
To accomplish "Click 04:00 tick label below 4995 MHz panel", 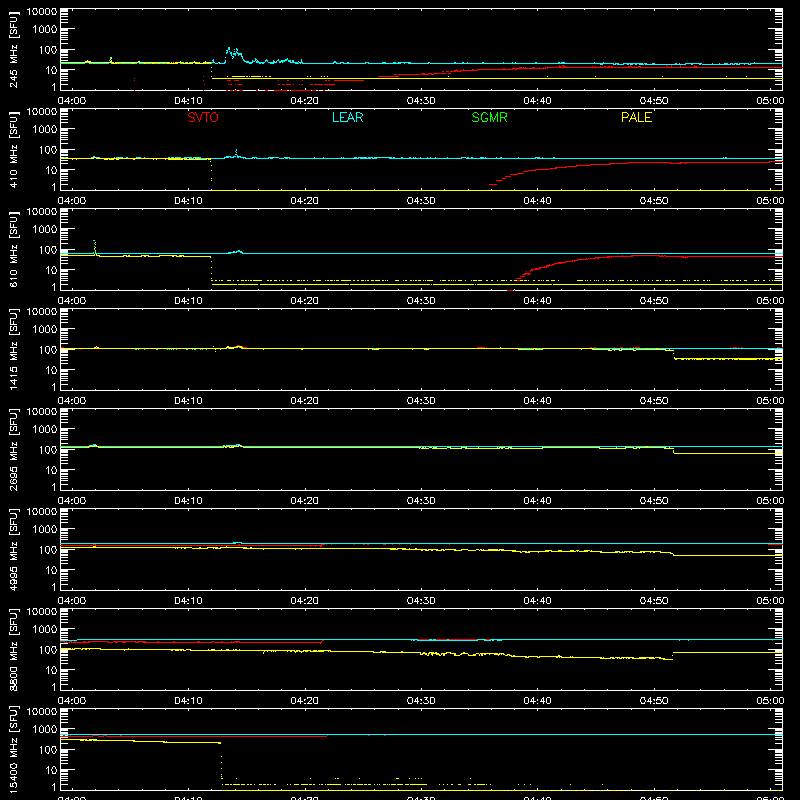I will pyautogui.click(x=72, y=601).
